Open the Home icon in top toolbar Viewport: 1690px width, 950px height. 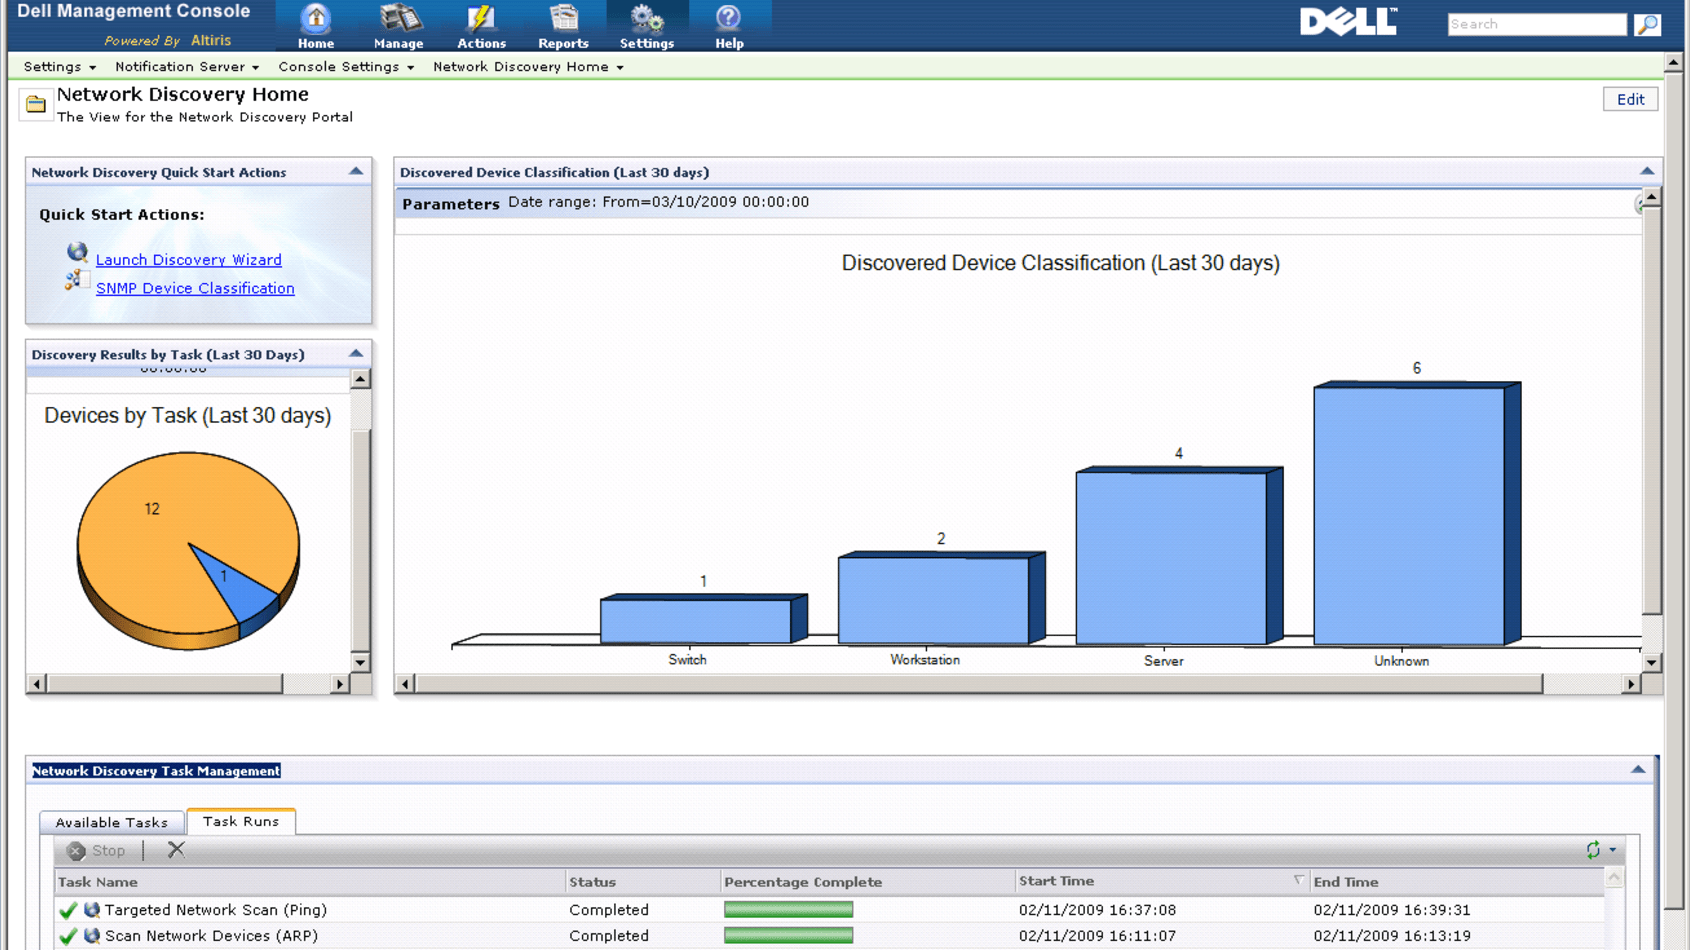[x=316, y=26]
